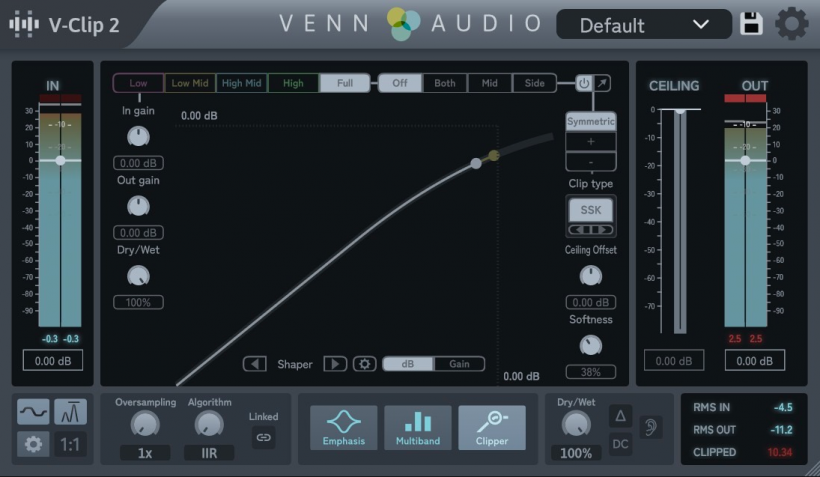Click the waveform view icon
This screenshot has width=820, height=477.
tap(33, 411)
